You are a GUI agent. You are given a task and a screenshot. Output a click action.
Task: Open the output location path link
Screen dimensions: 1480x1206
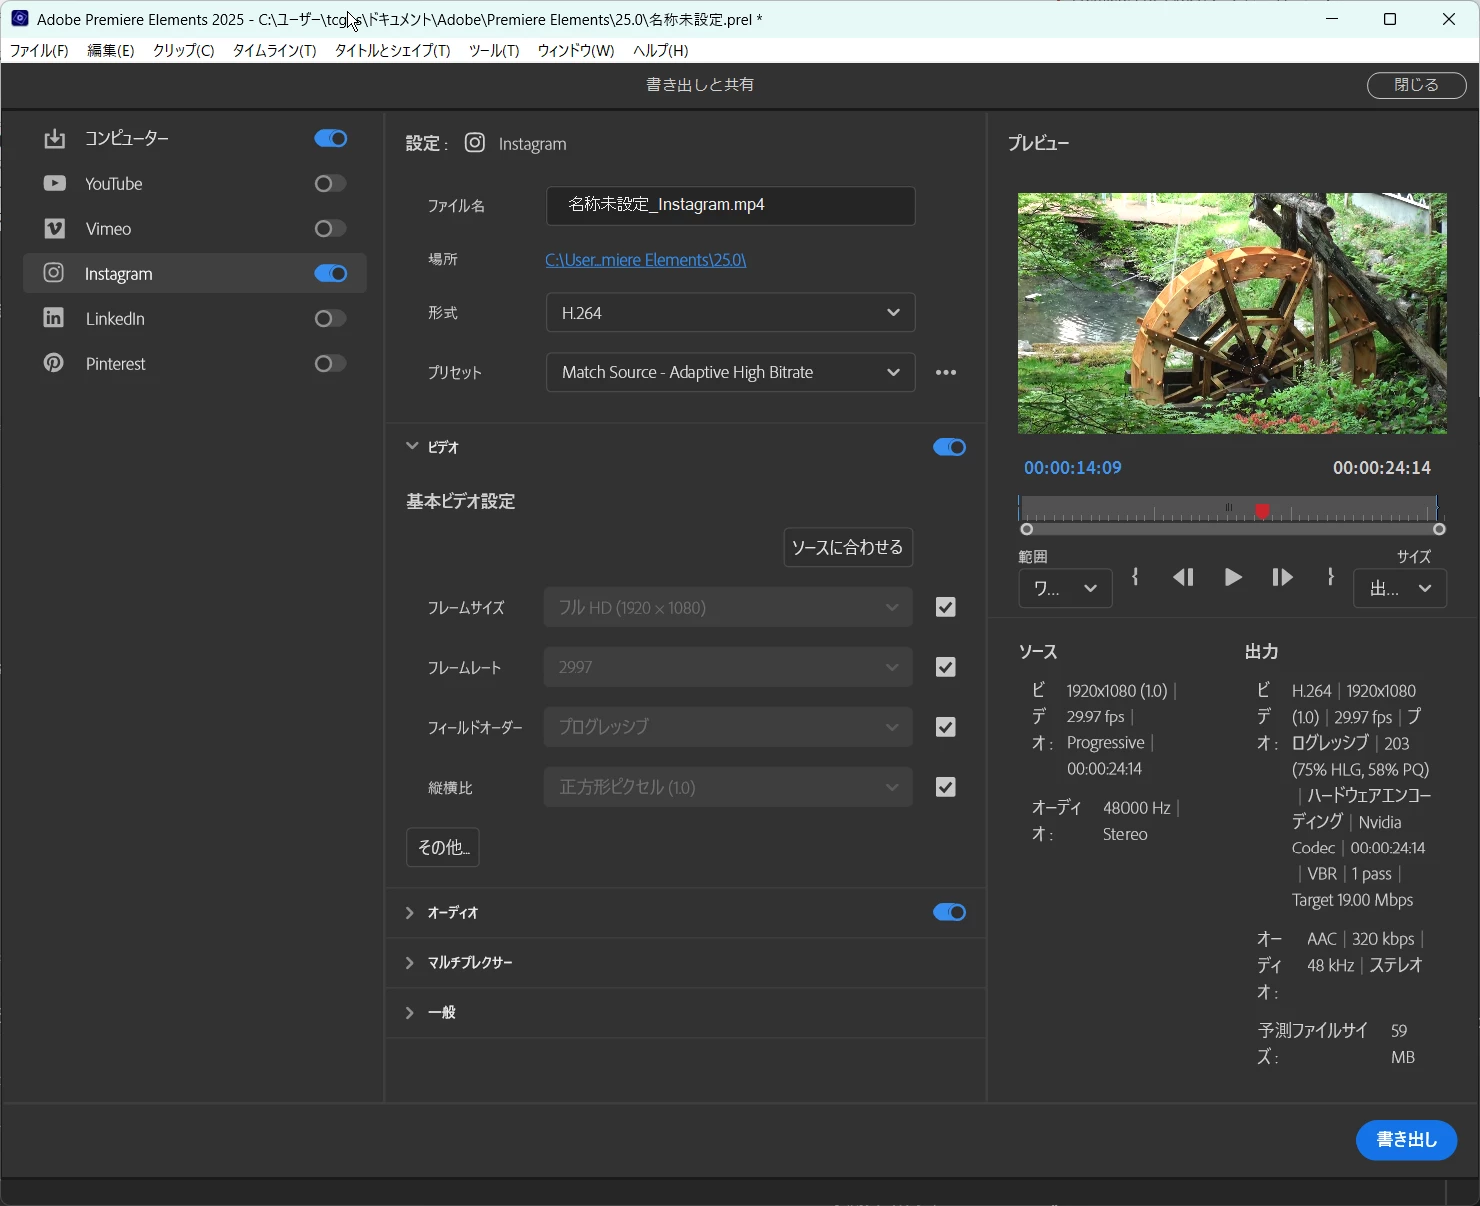(646, 260)
